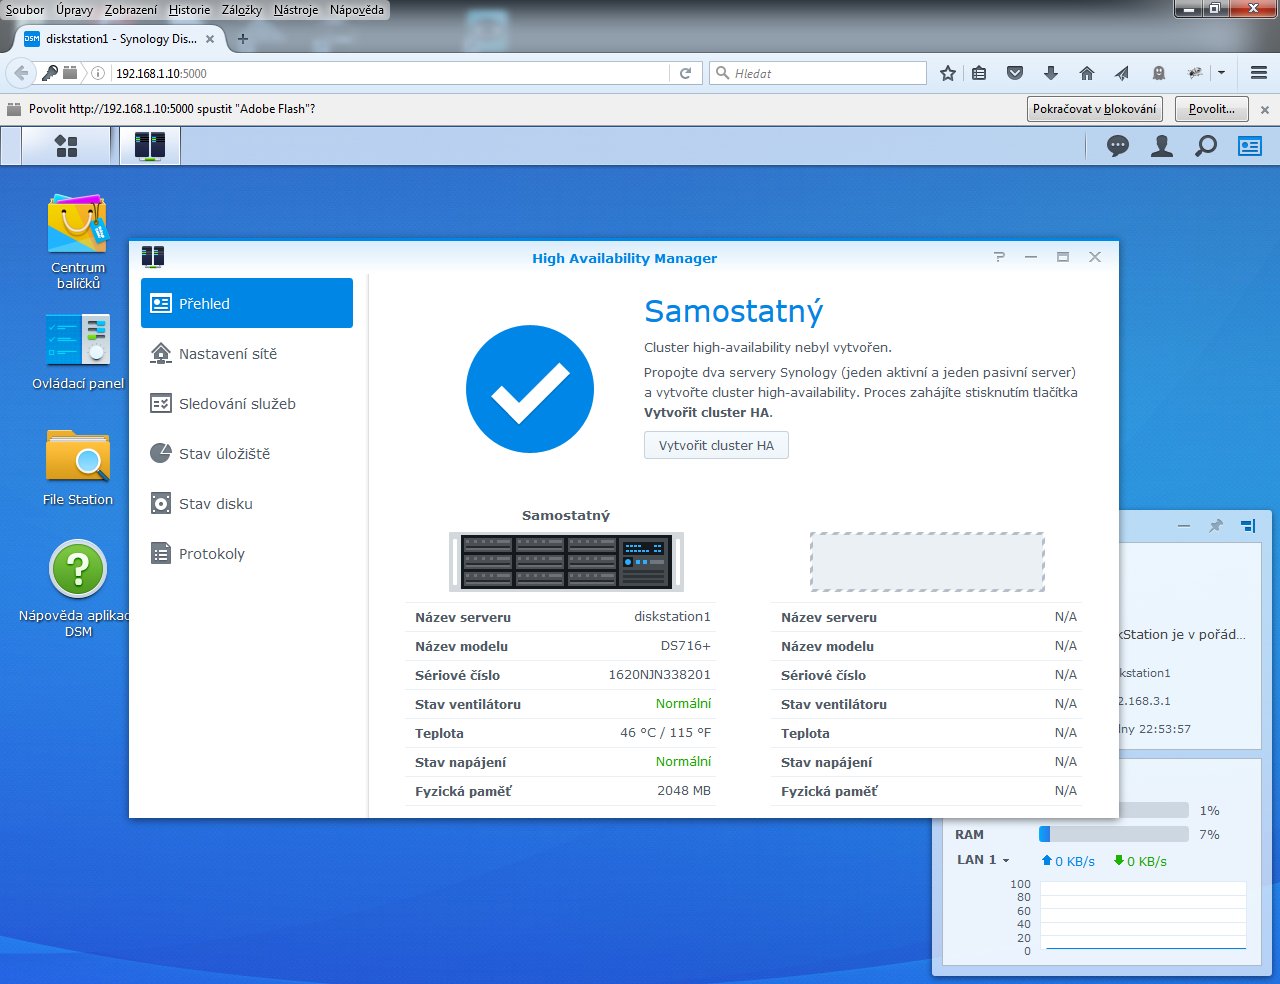Switch to Stav úložiště section
The image size is (1280, 984).
point(224,454)
